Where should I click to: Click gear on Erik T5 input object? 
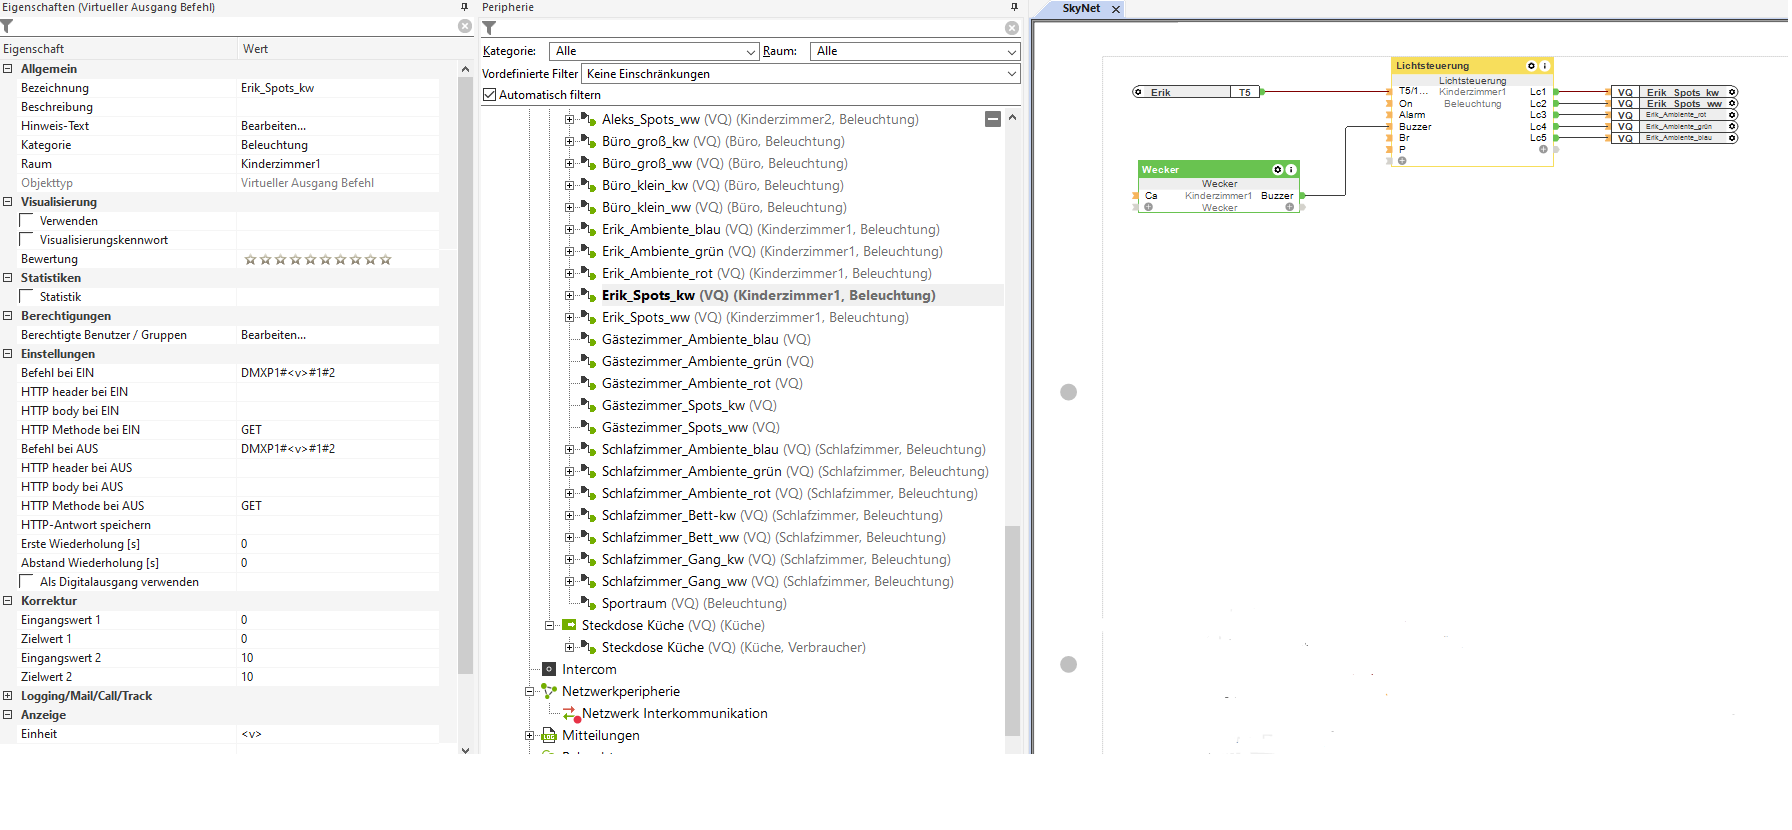1138,92
